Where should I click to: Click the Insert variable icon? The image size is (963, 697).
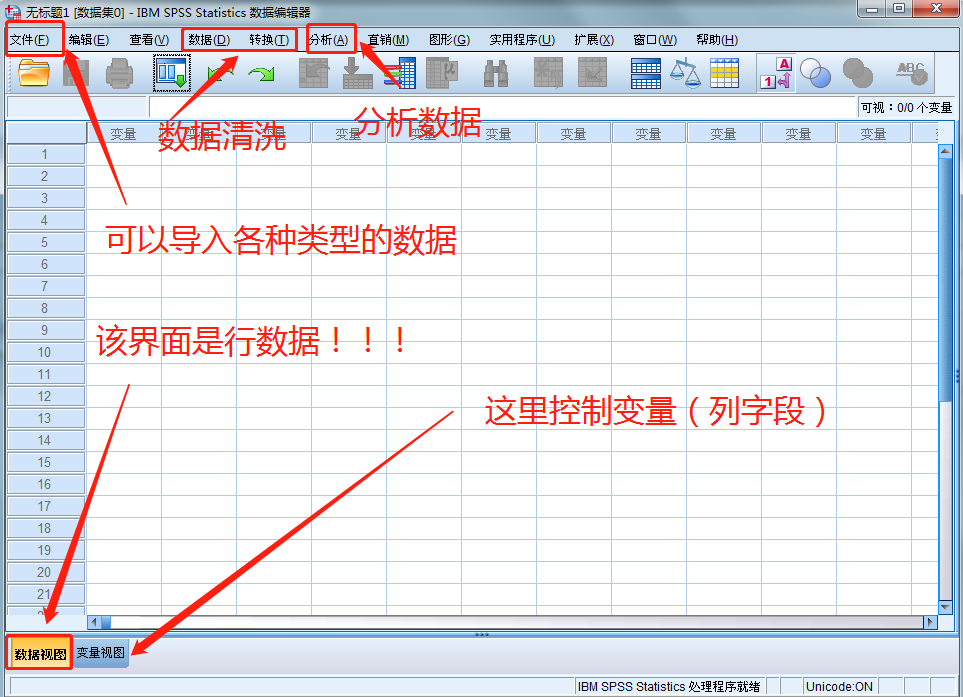(593, 73)
